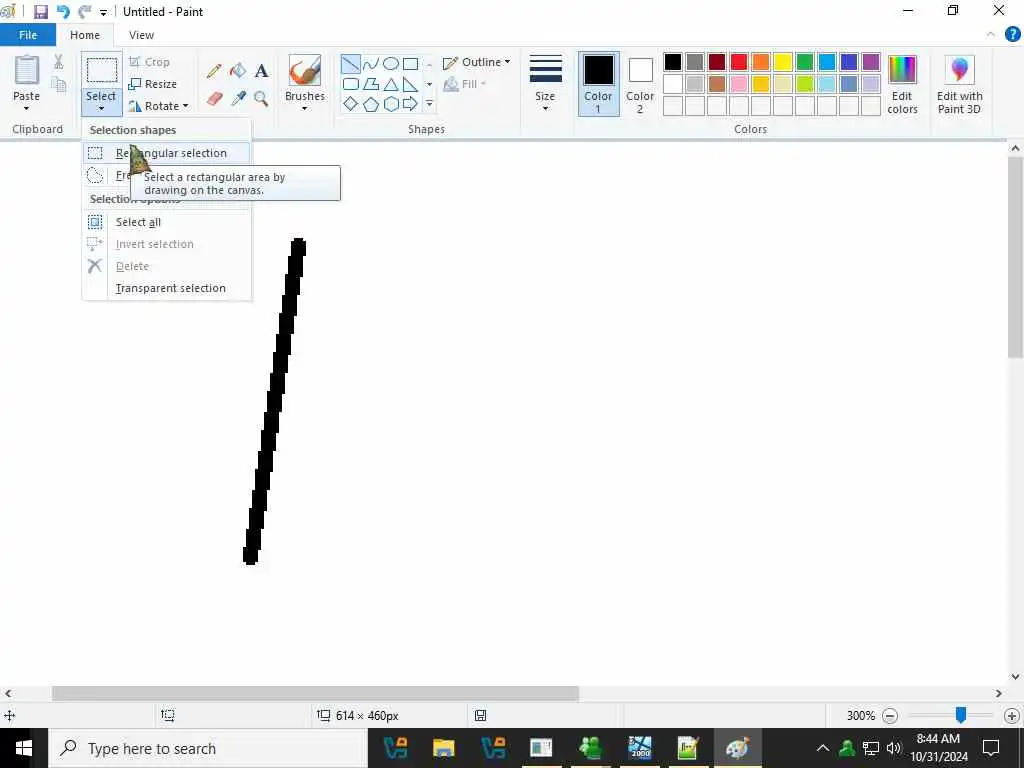Click the Resize button
The height and width of the screenshot is (768, 1024).
click(153, 84)
